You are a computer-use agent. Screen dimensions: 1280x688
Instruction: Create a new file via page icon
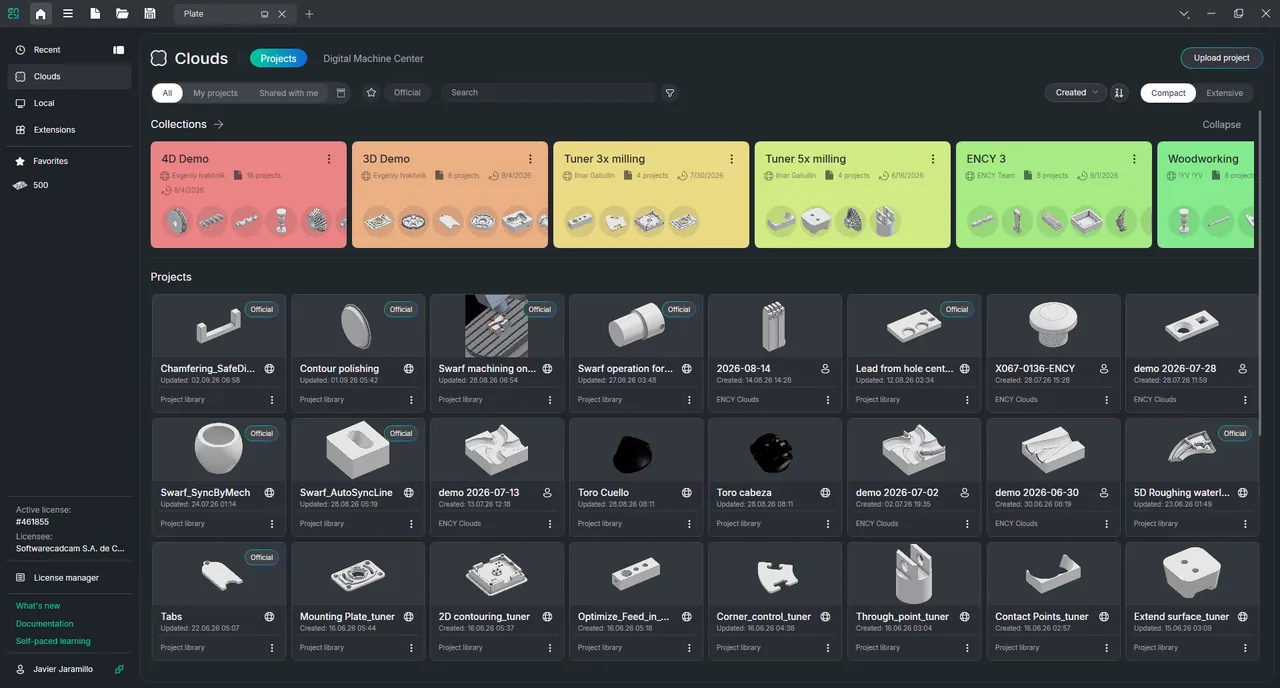95,14
